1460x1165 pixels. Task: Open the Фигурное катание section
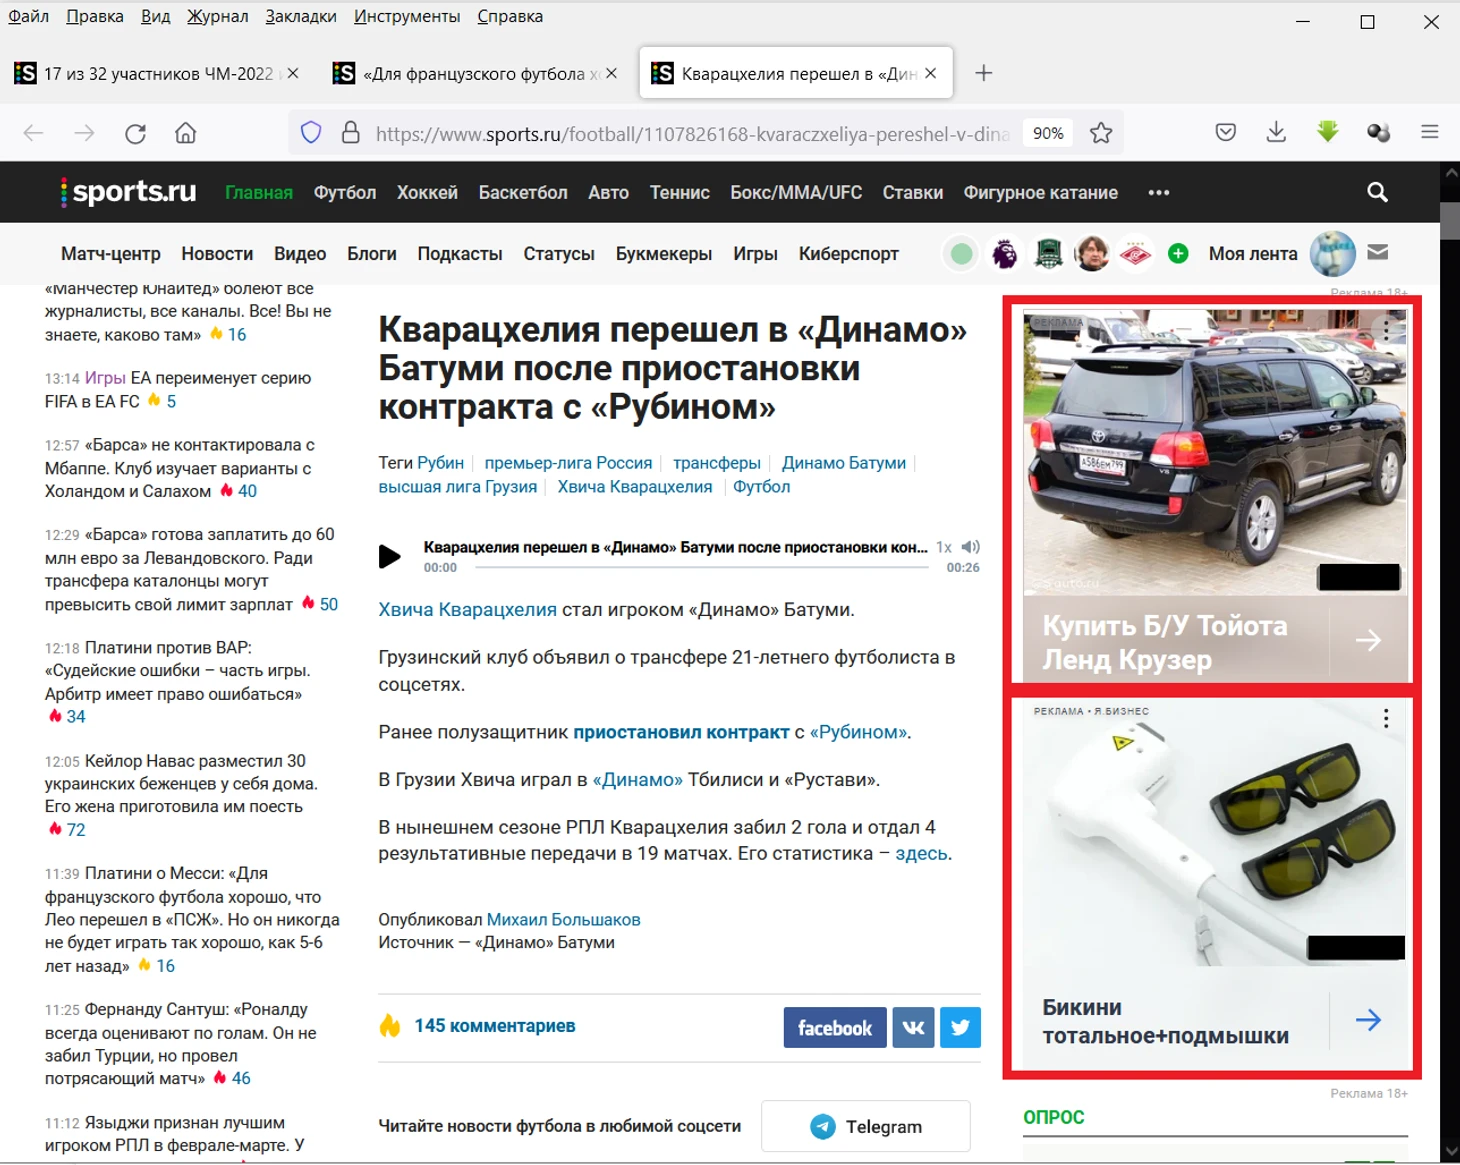1041,193
